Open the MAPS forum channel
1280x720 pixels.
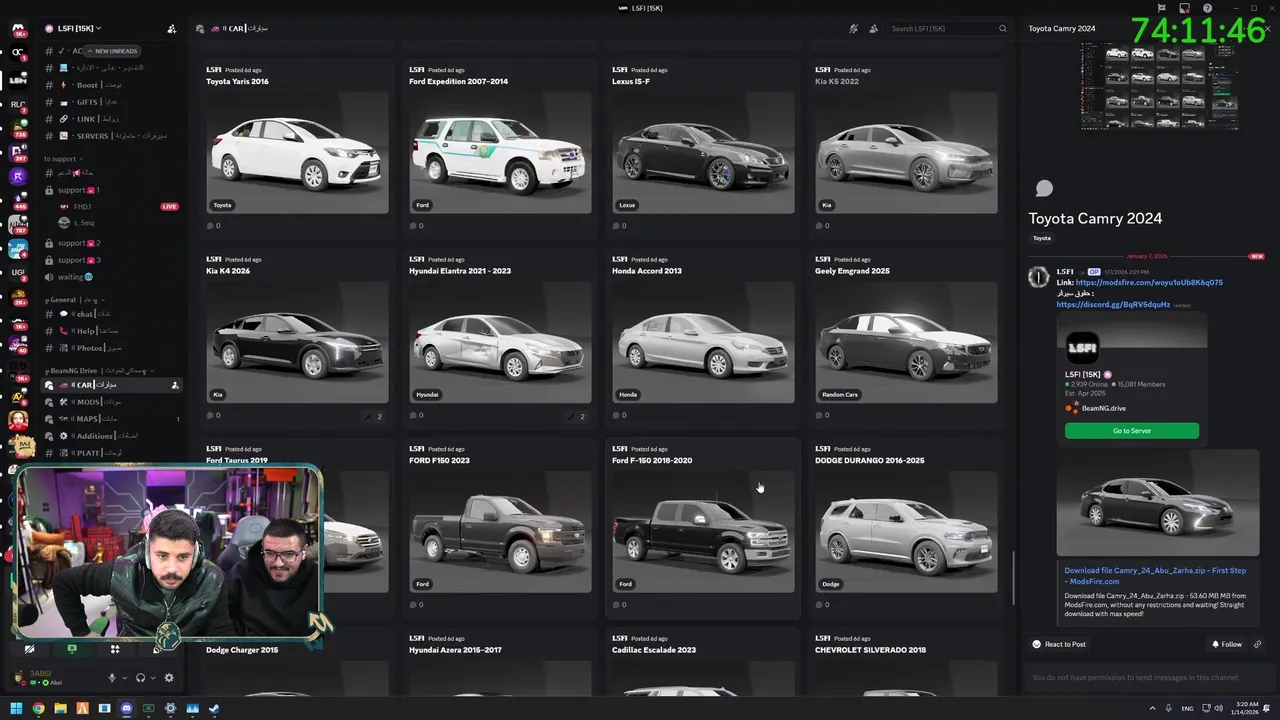click(110, 419)
